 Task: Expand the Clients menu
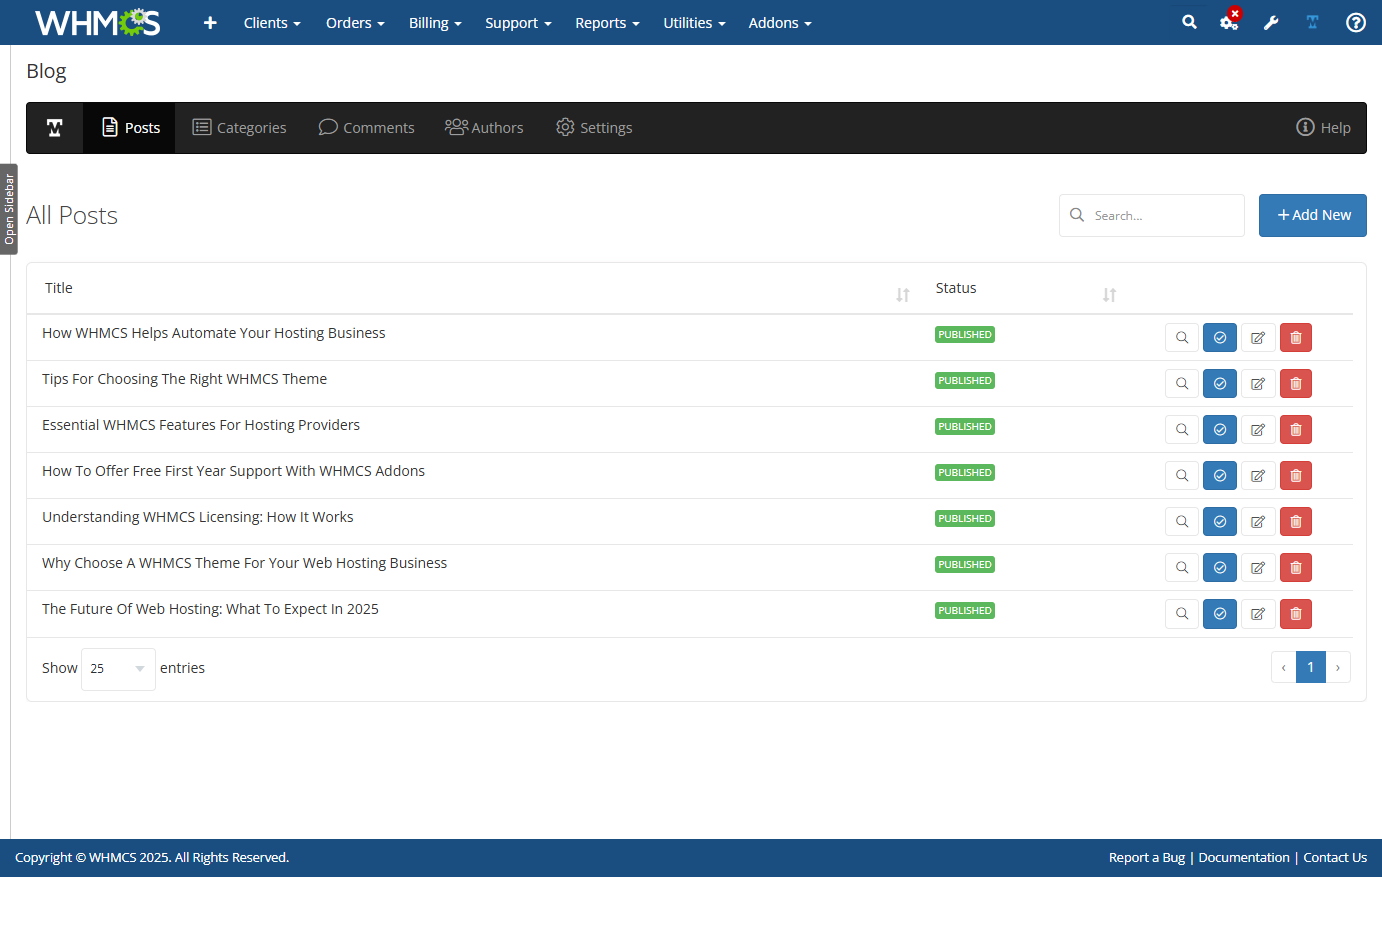coord(272,23)
